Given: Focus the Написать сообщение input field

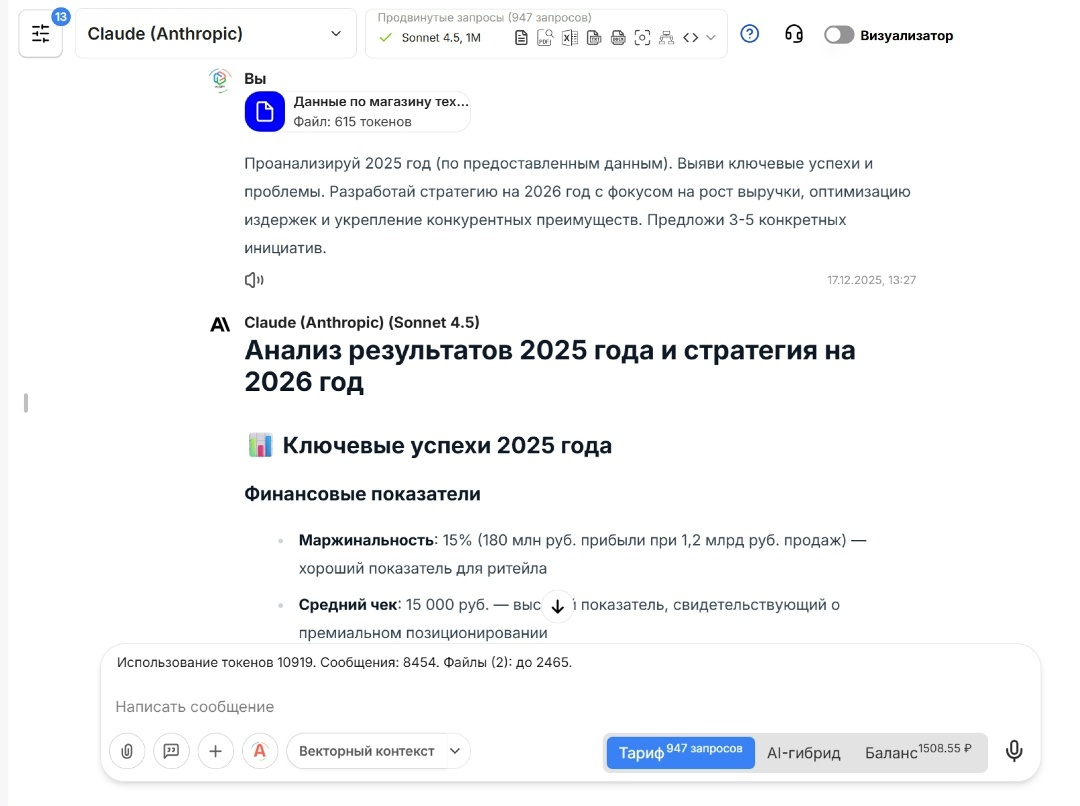Looking at the screenshot, I should 570,707.
